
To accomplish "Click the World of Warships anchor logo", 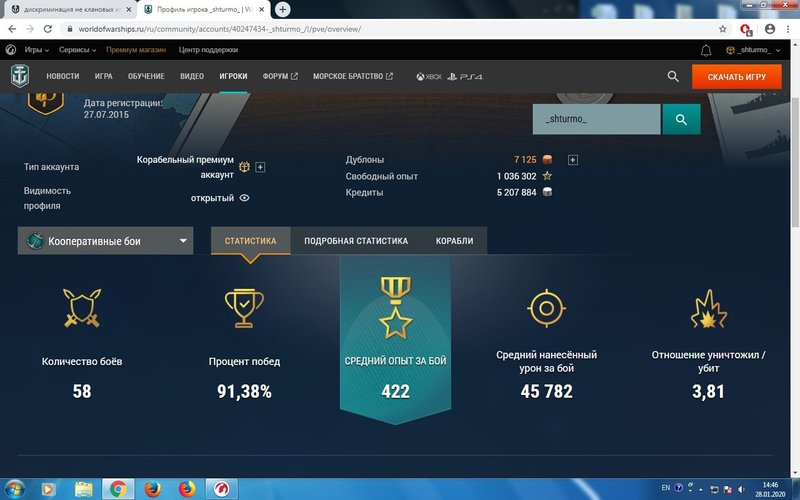I will coord(20,77).
